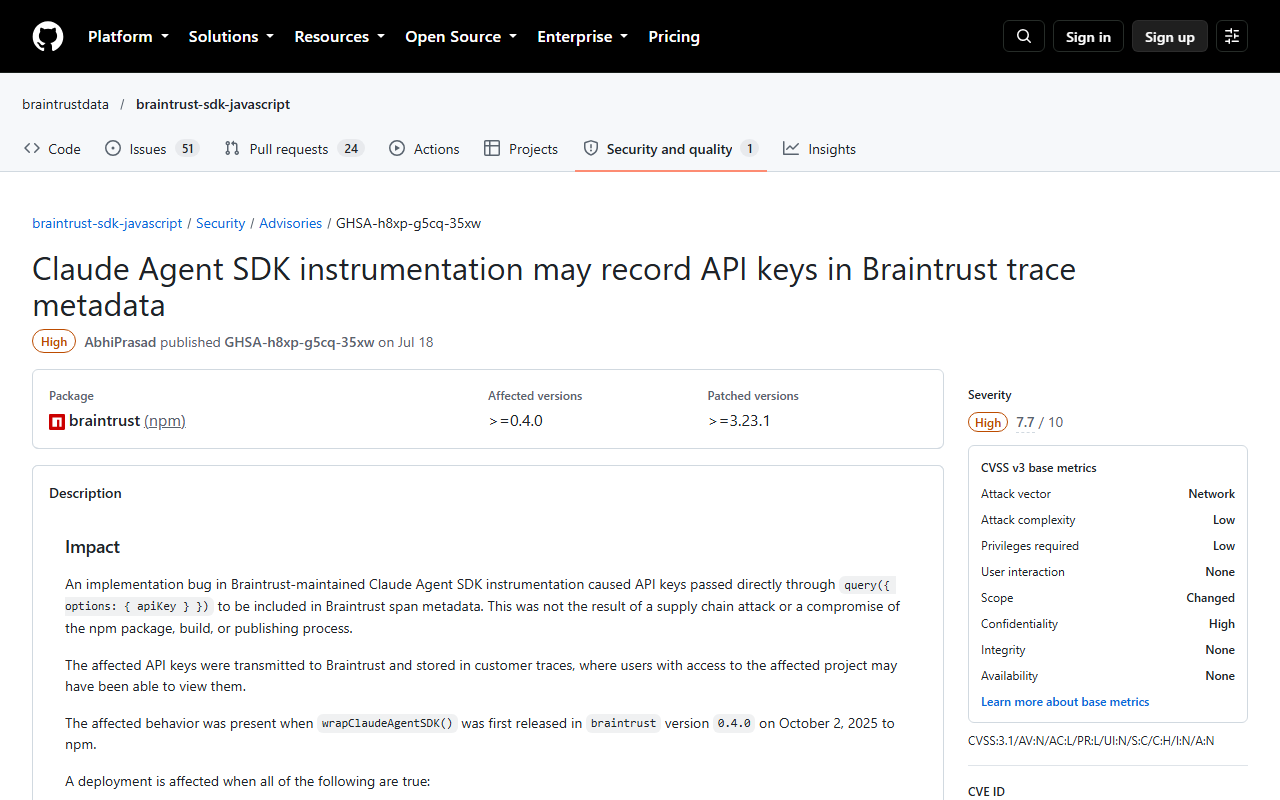Screen dimensions: 1280x800
Task: Click the Advisories breadcrumb link
Action: 290,223
